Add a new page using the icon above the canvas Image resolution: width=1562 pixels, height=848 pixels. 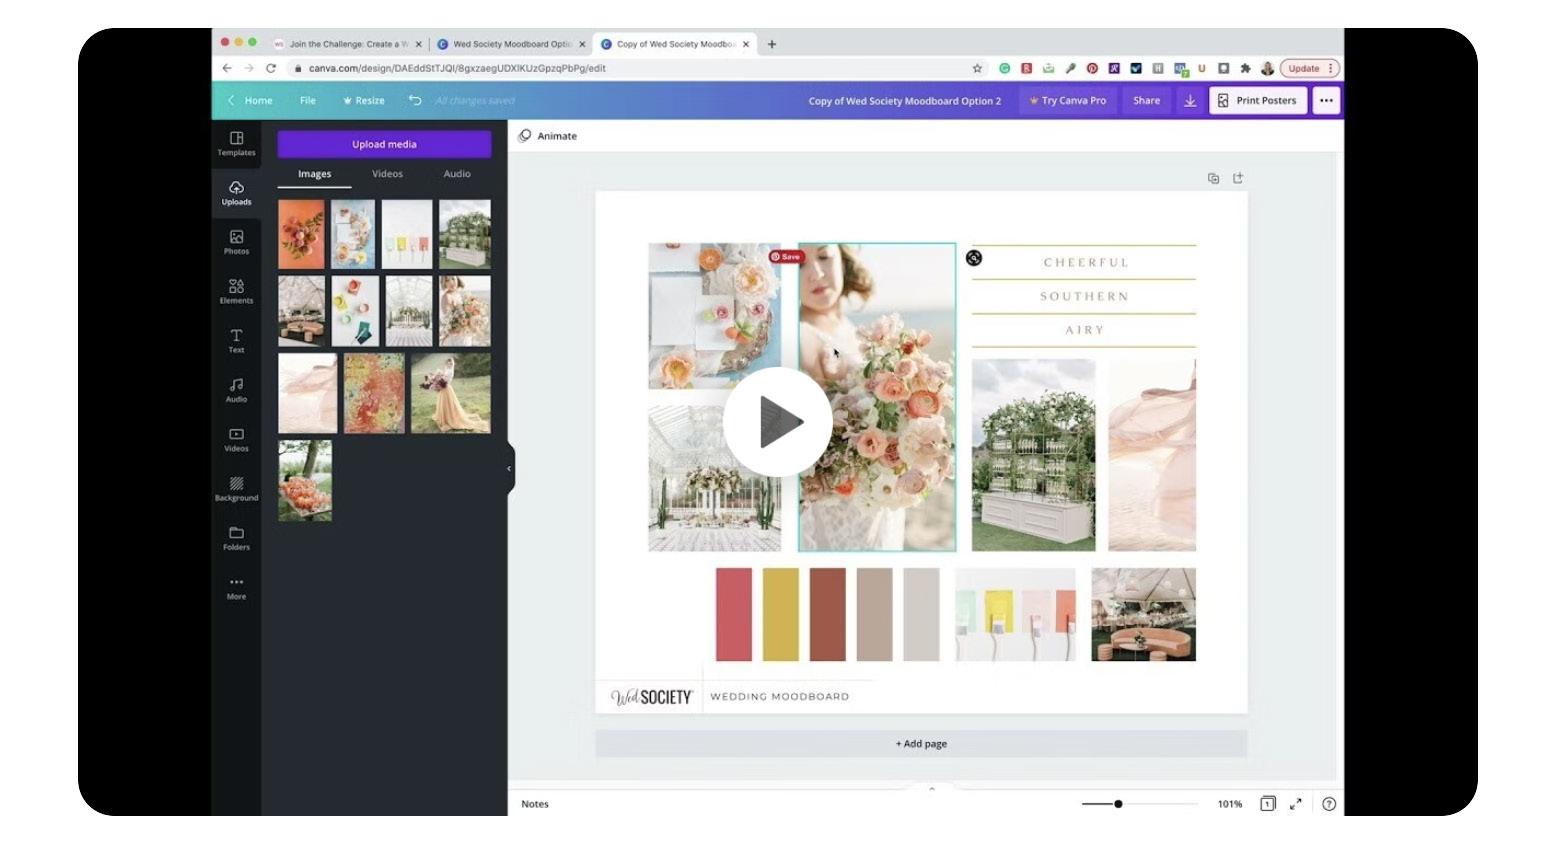pos(1238,178)
